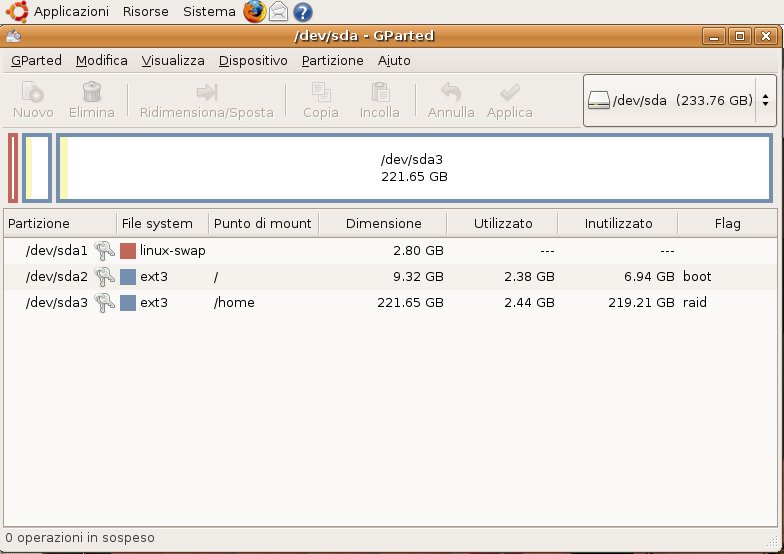
Task: Click the linux-swap file system text
Action: [x=172, y=250]
